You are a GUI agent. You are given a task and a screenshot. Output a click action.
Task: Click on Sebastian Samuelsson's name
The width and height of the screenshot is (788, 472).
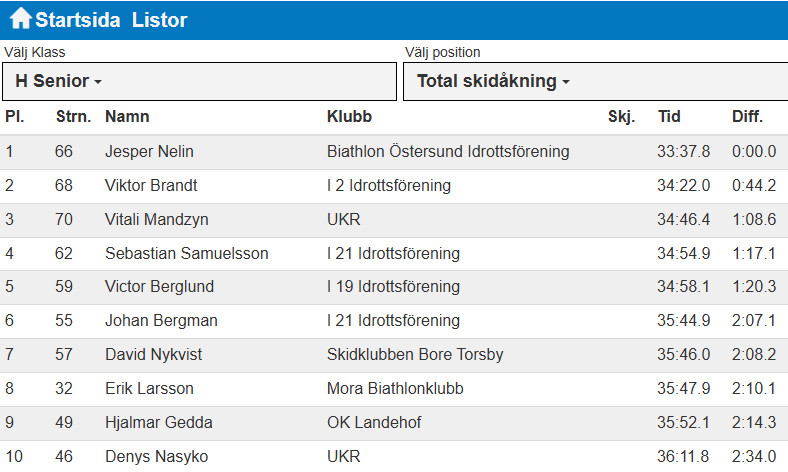pyautogui.click(x=186, y=254)
